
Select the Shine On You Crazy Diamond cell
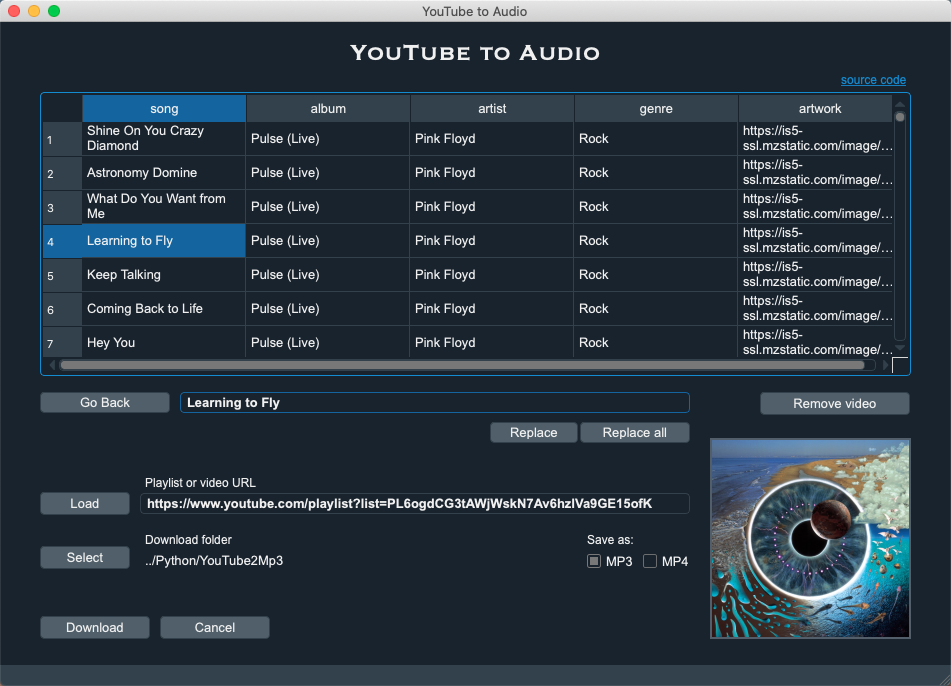click(164, 139)
